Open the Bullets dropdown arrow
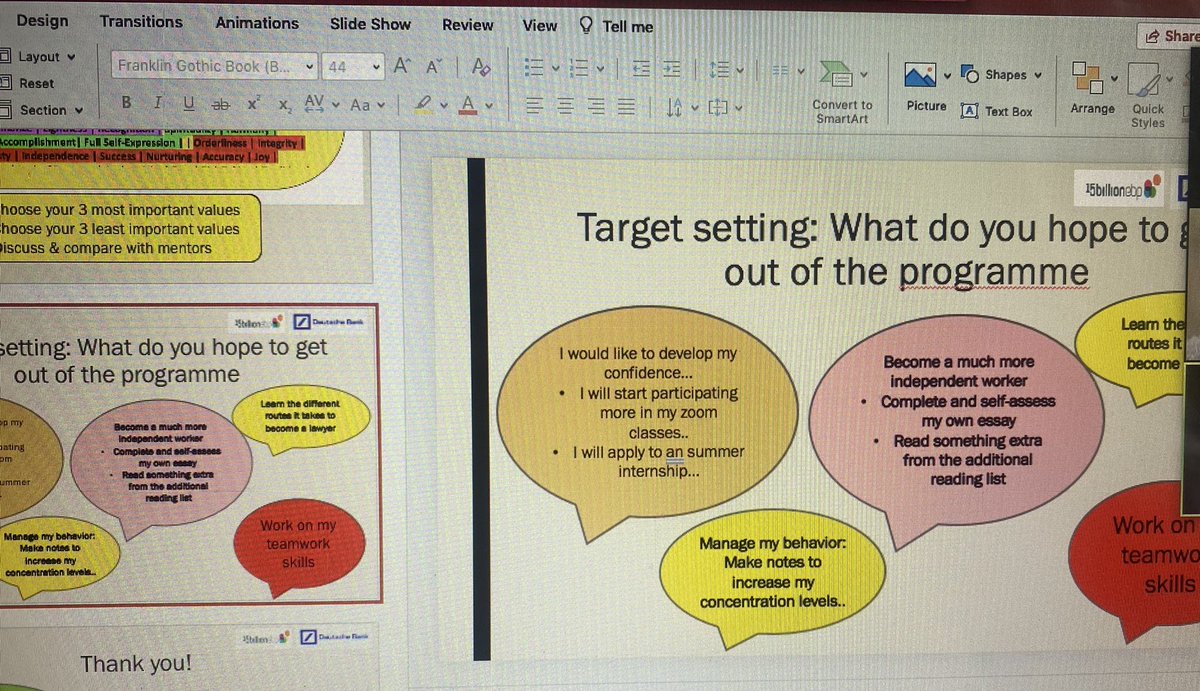 click(x=555, y=68)
